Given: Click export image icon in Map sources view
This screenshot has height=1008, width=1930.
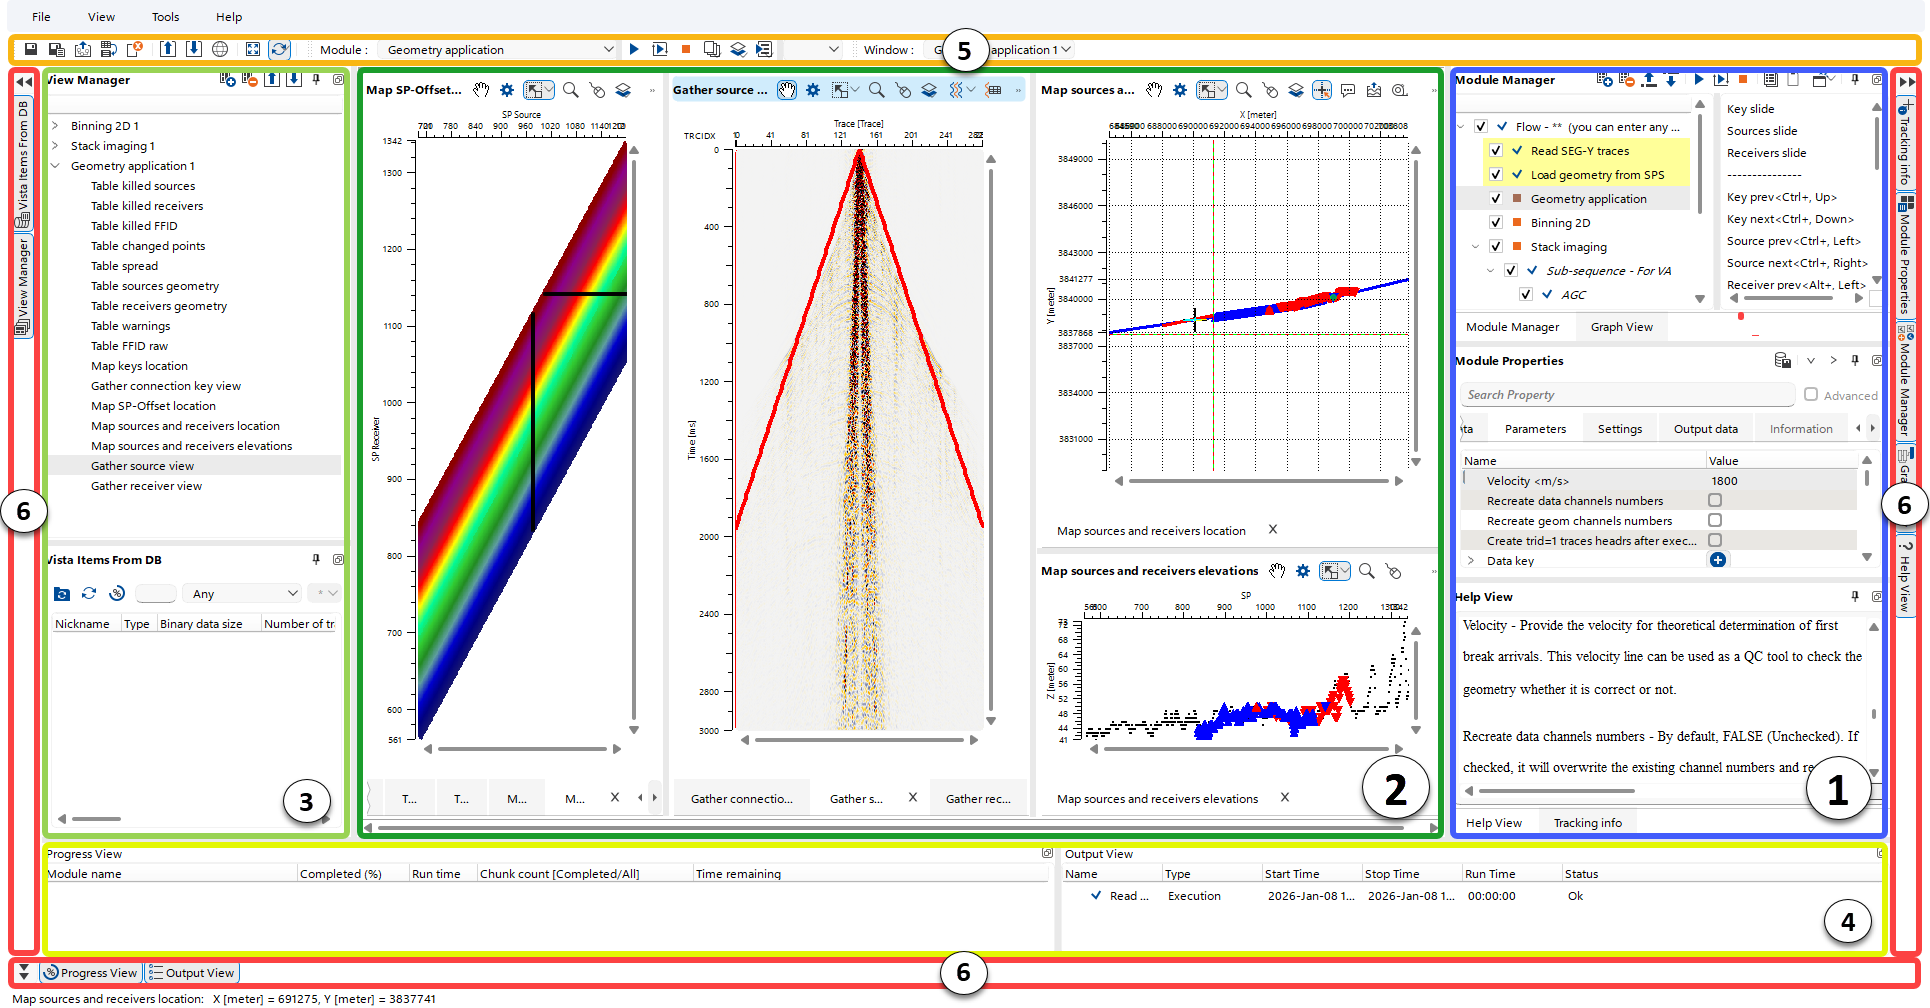Looking at the screenshot, I should (x=1374, y=90).
